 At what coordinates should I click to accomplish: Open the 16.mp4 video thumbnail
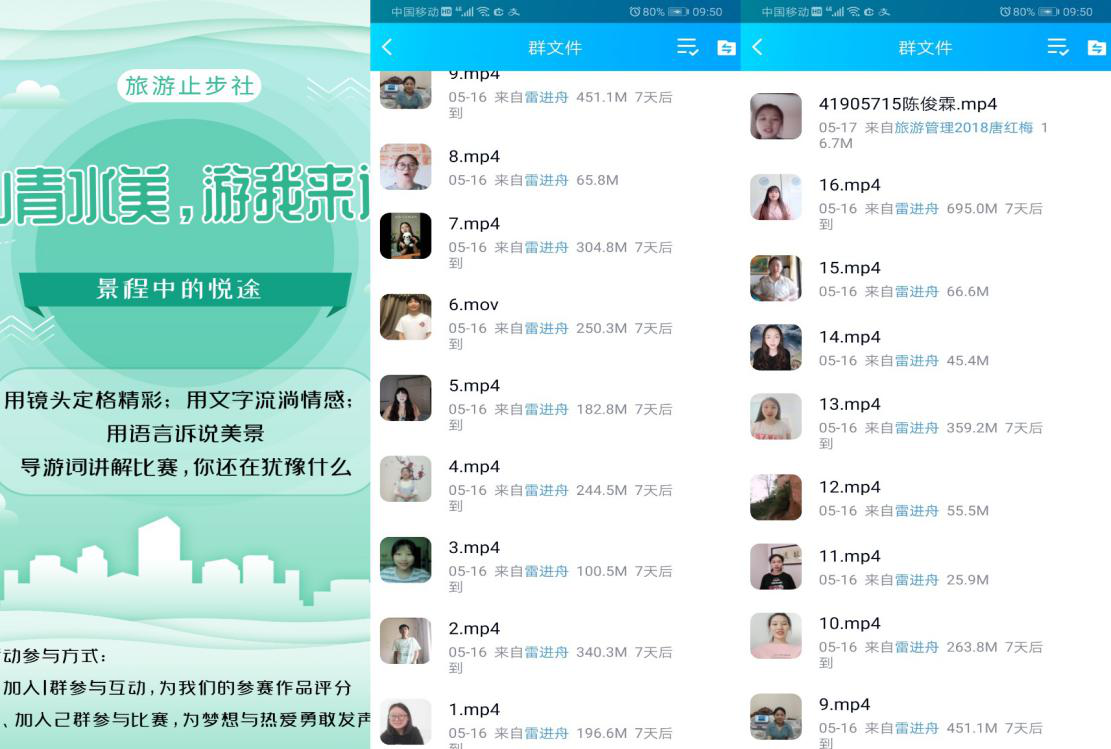click(x=776, y=197)
